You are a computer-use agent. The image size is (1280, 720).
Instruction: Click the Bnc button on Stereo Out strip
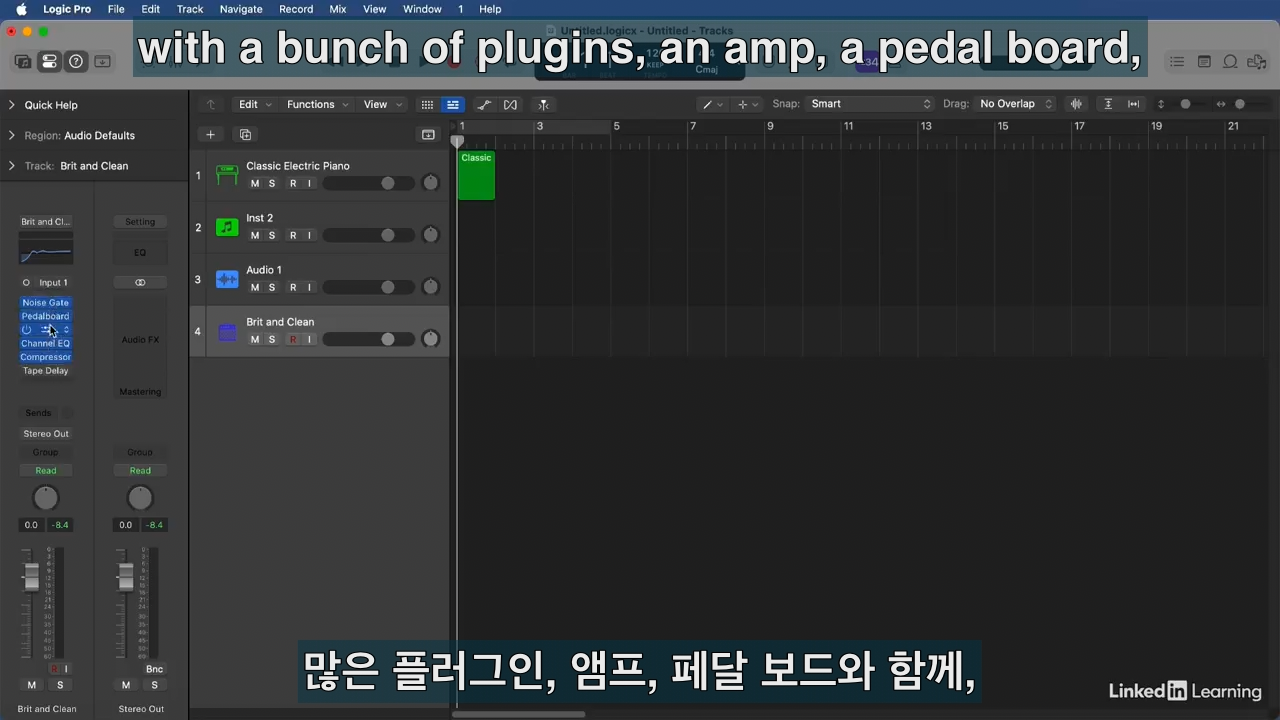[154, 669]
